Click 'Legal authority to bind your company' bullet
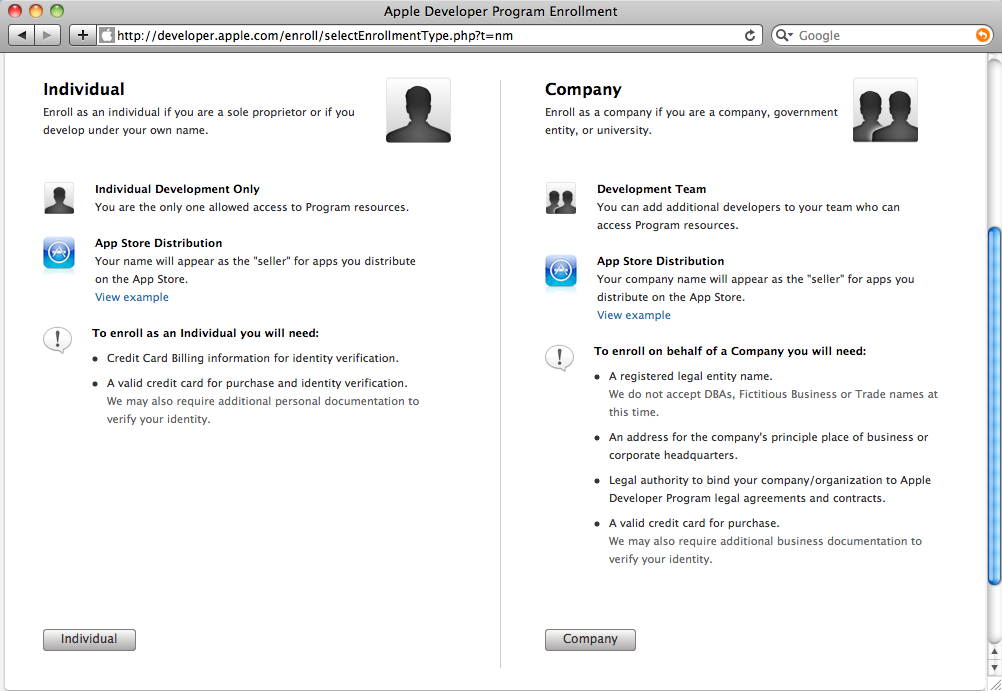This screenshot has width=1002, height=691. coord(769,489)
